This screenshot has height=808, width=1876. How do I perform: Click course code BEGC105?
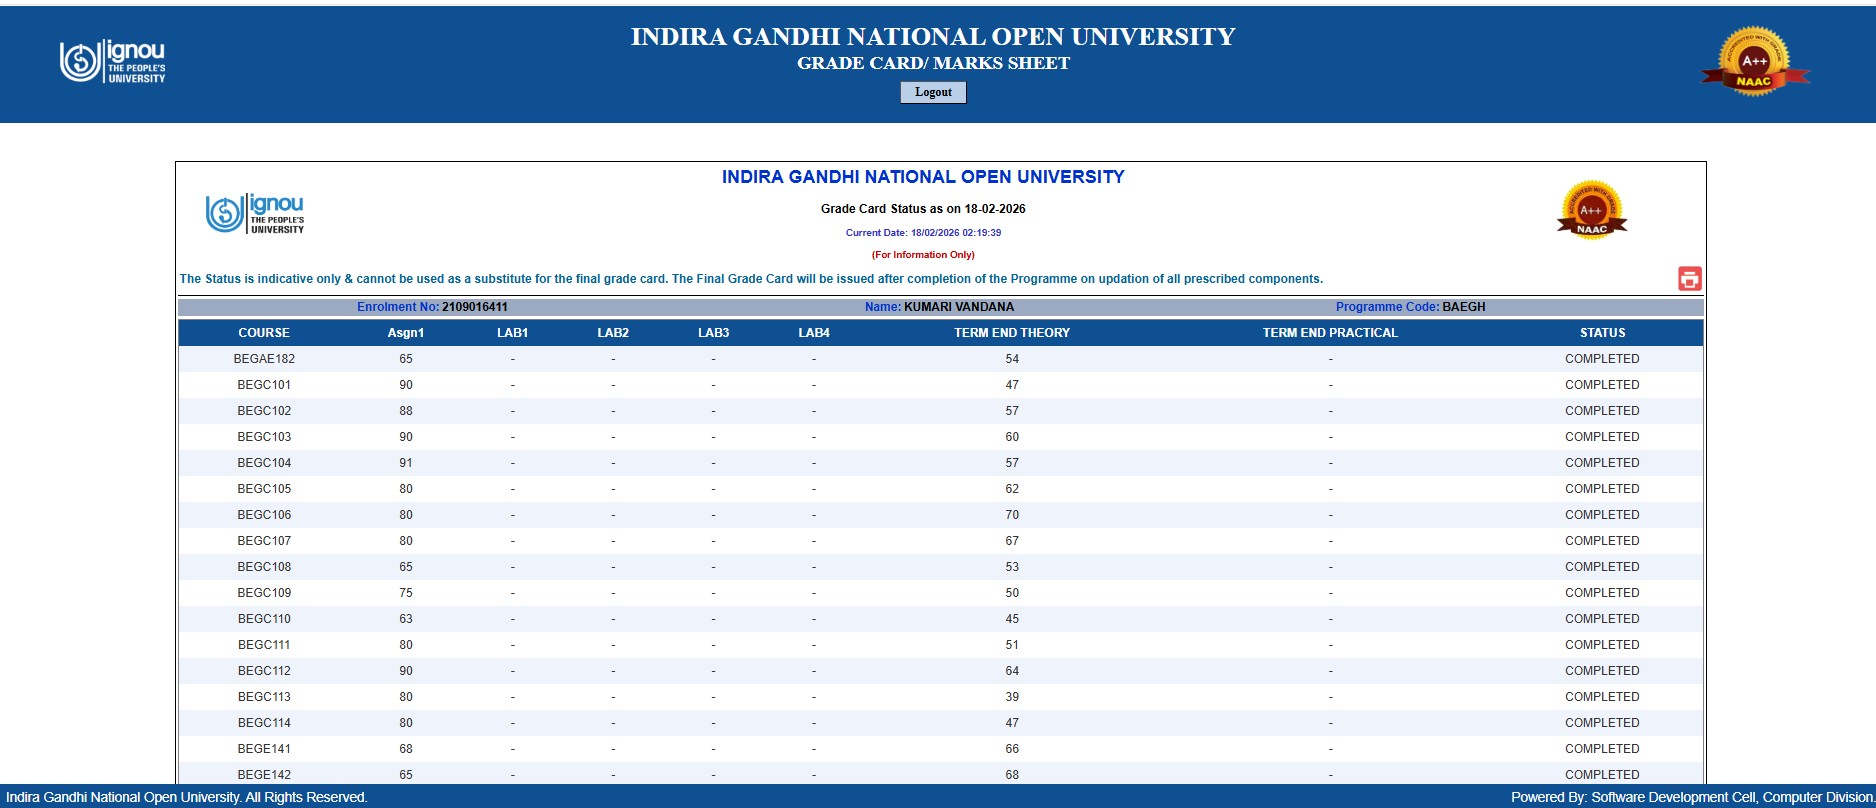click(264, 489)
